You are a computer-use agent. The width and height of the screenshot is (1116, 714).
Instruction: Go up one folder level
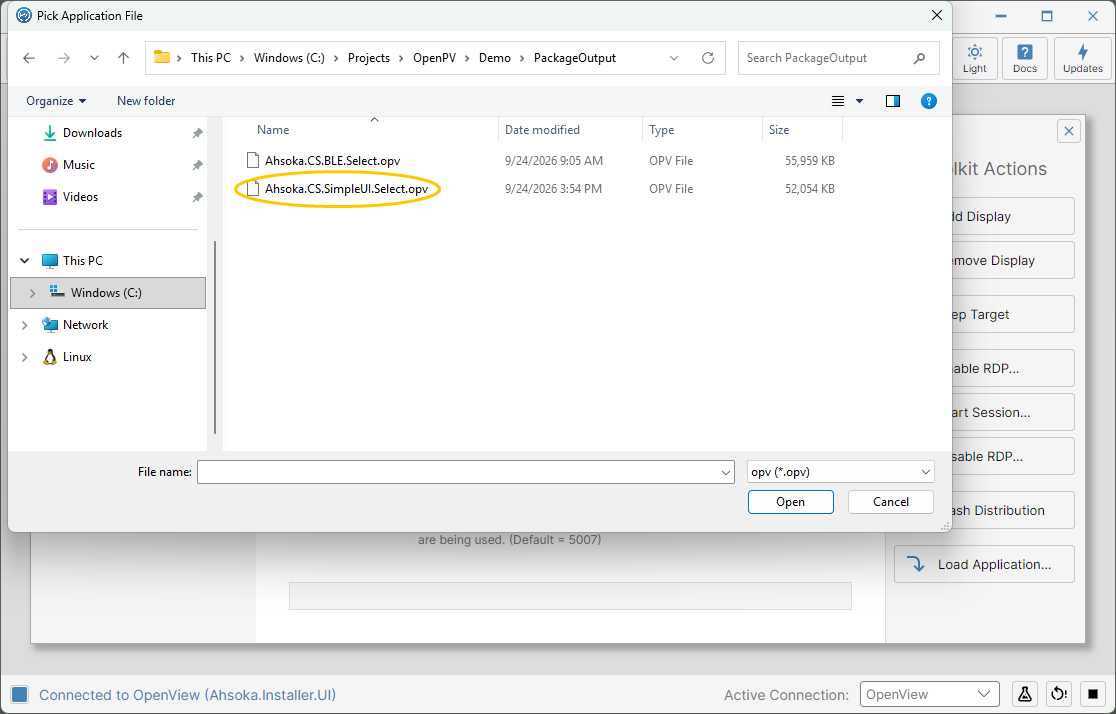pyautogui.click(x=123, y=58)
